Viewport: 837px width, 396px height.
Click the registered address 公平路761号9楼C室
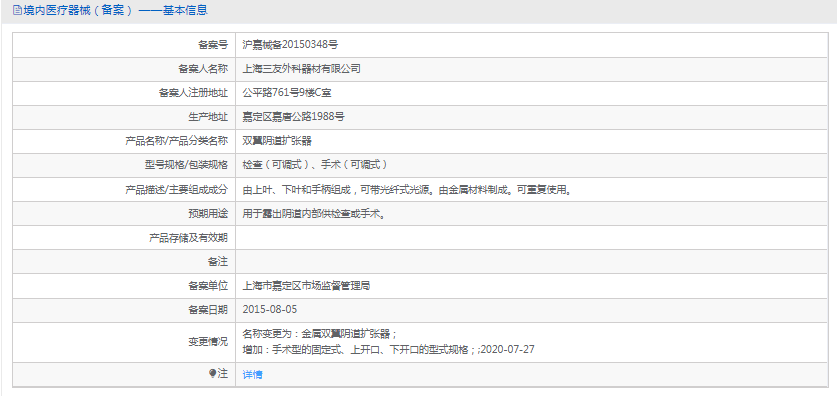(287, 93)
